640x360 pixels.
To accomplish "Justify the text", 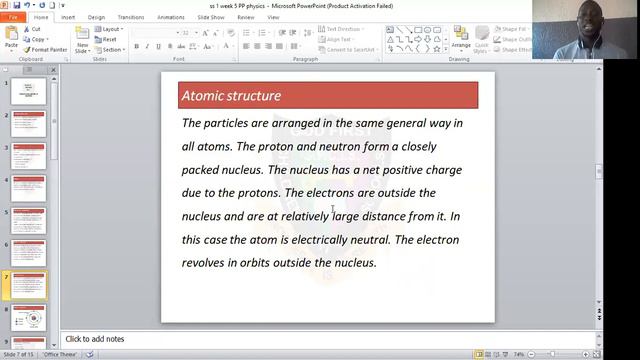I will (x=279, y=46).
